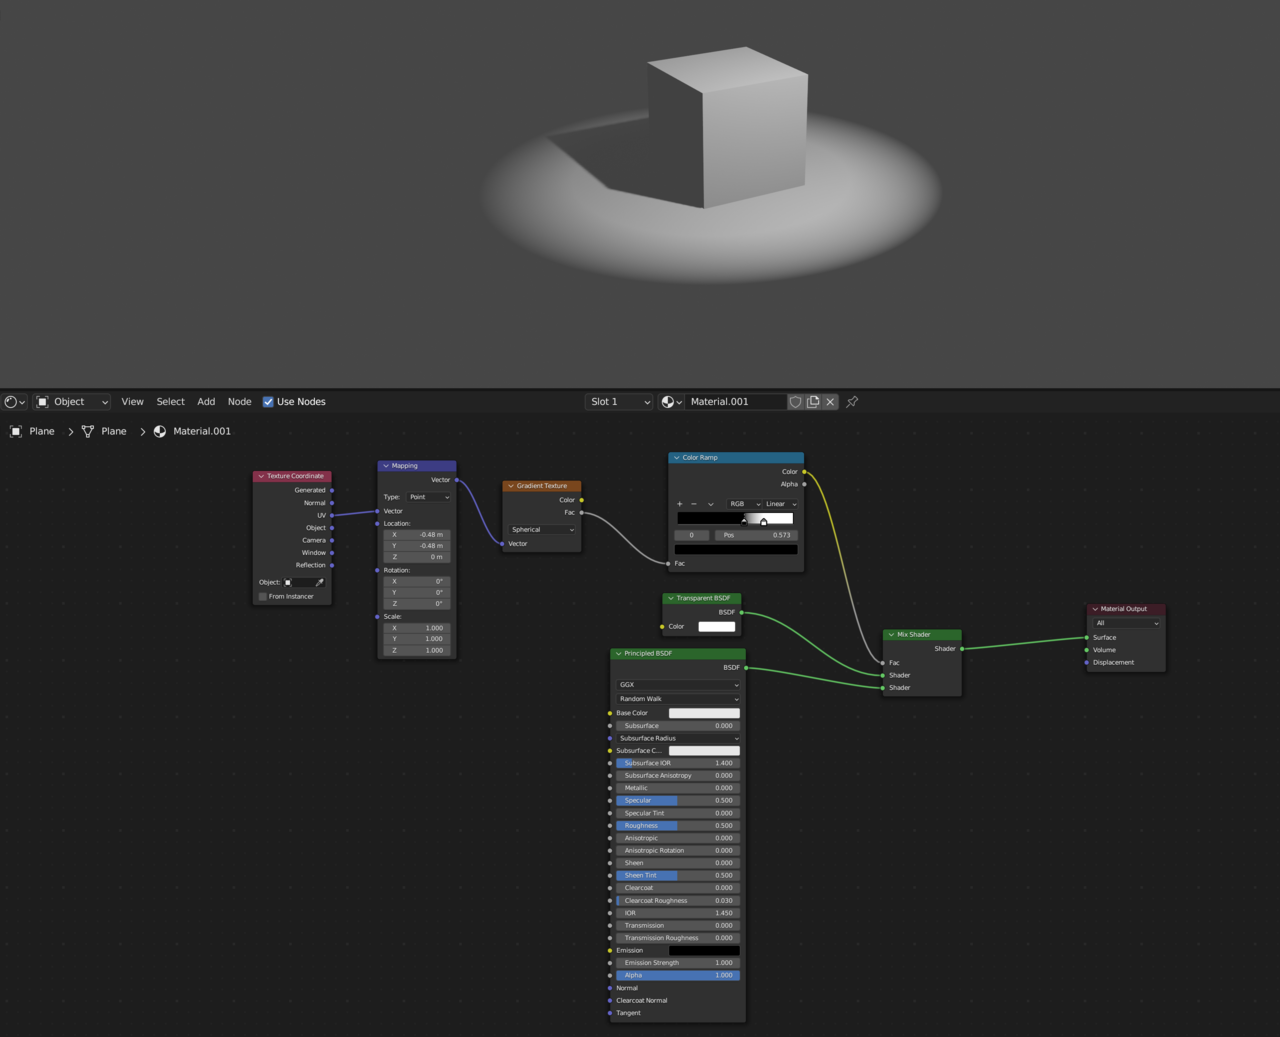The image size is (1280, 1037).
Task: Click the Transparent BSDF Color swatch
Action: click(x=716, y=627)
